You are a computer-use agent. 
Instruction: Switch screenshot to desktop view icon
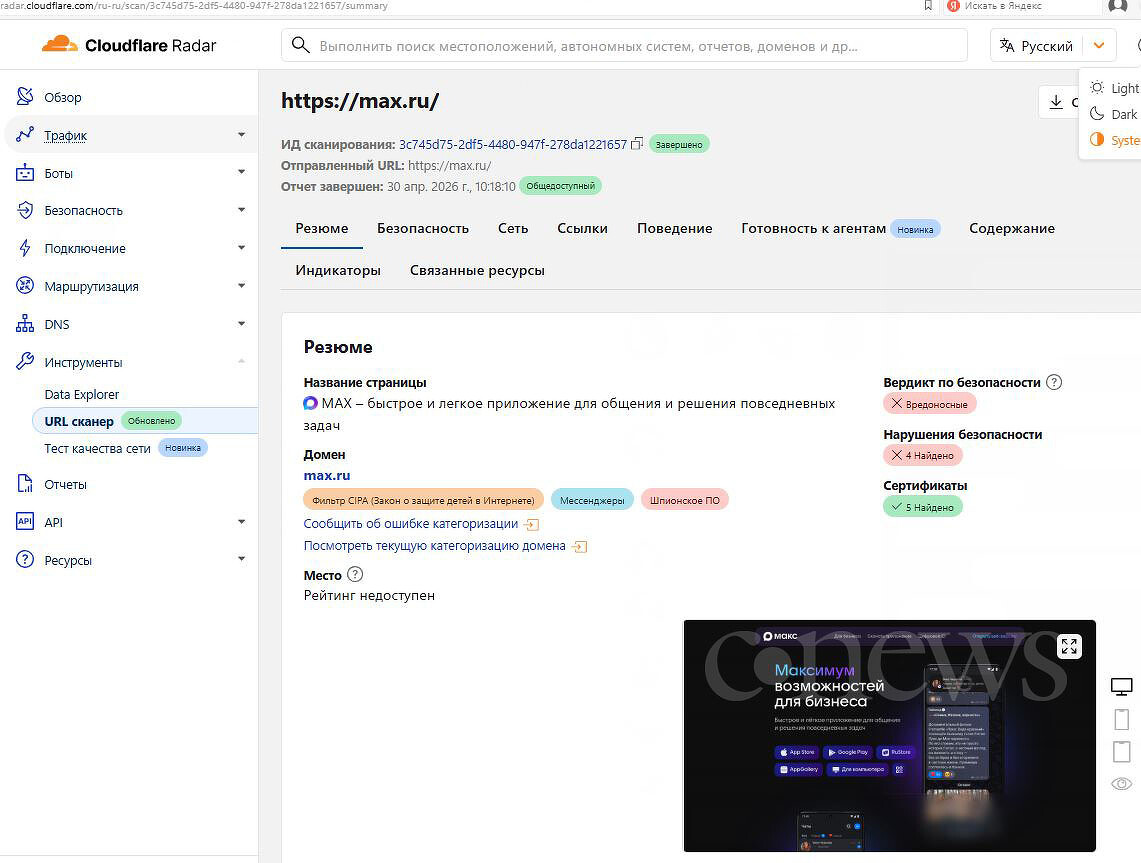[x=1121, y=686]
